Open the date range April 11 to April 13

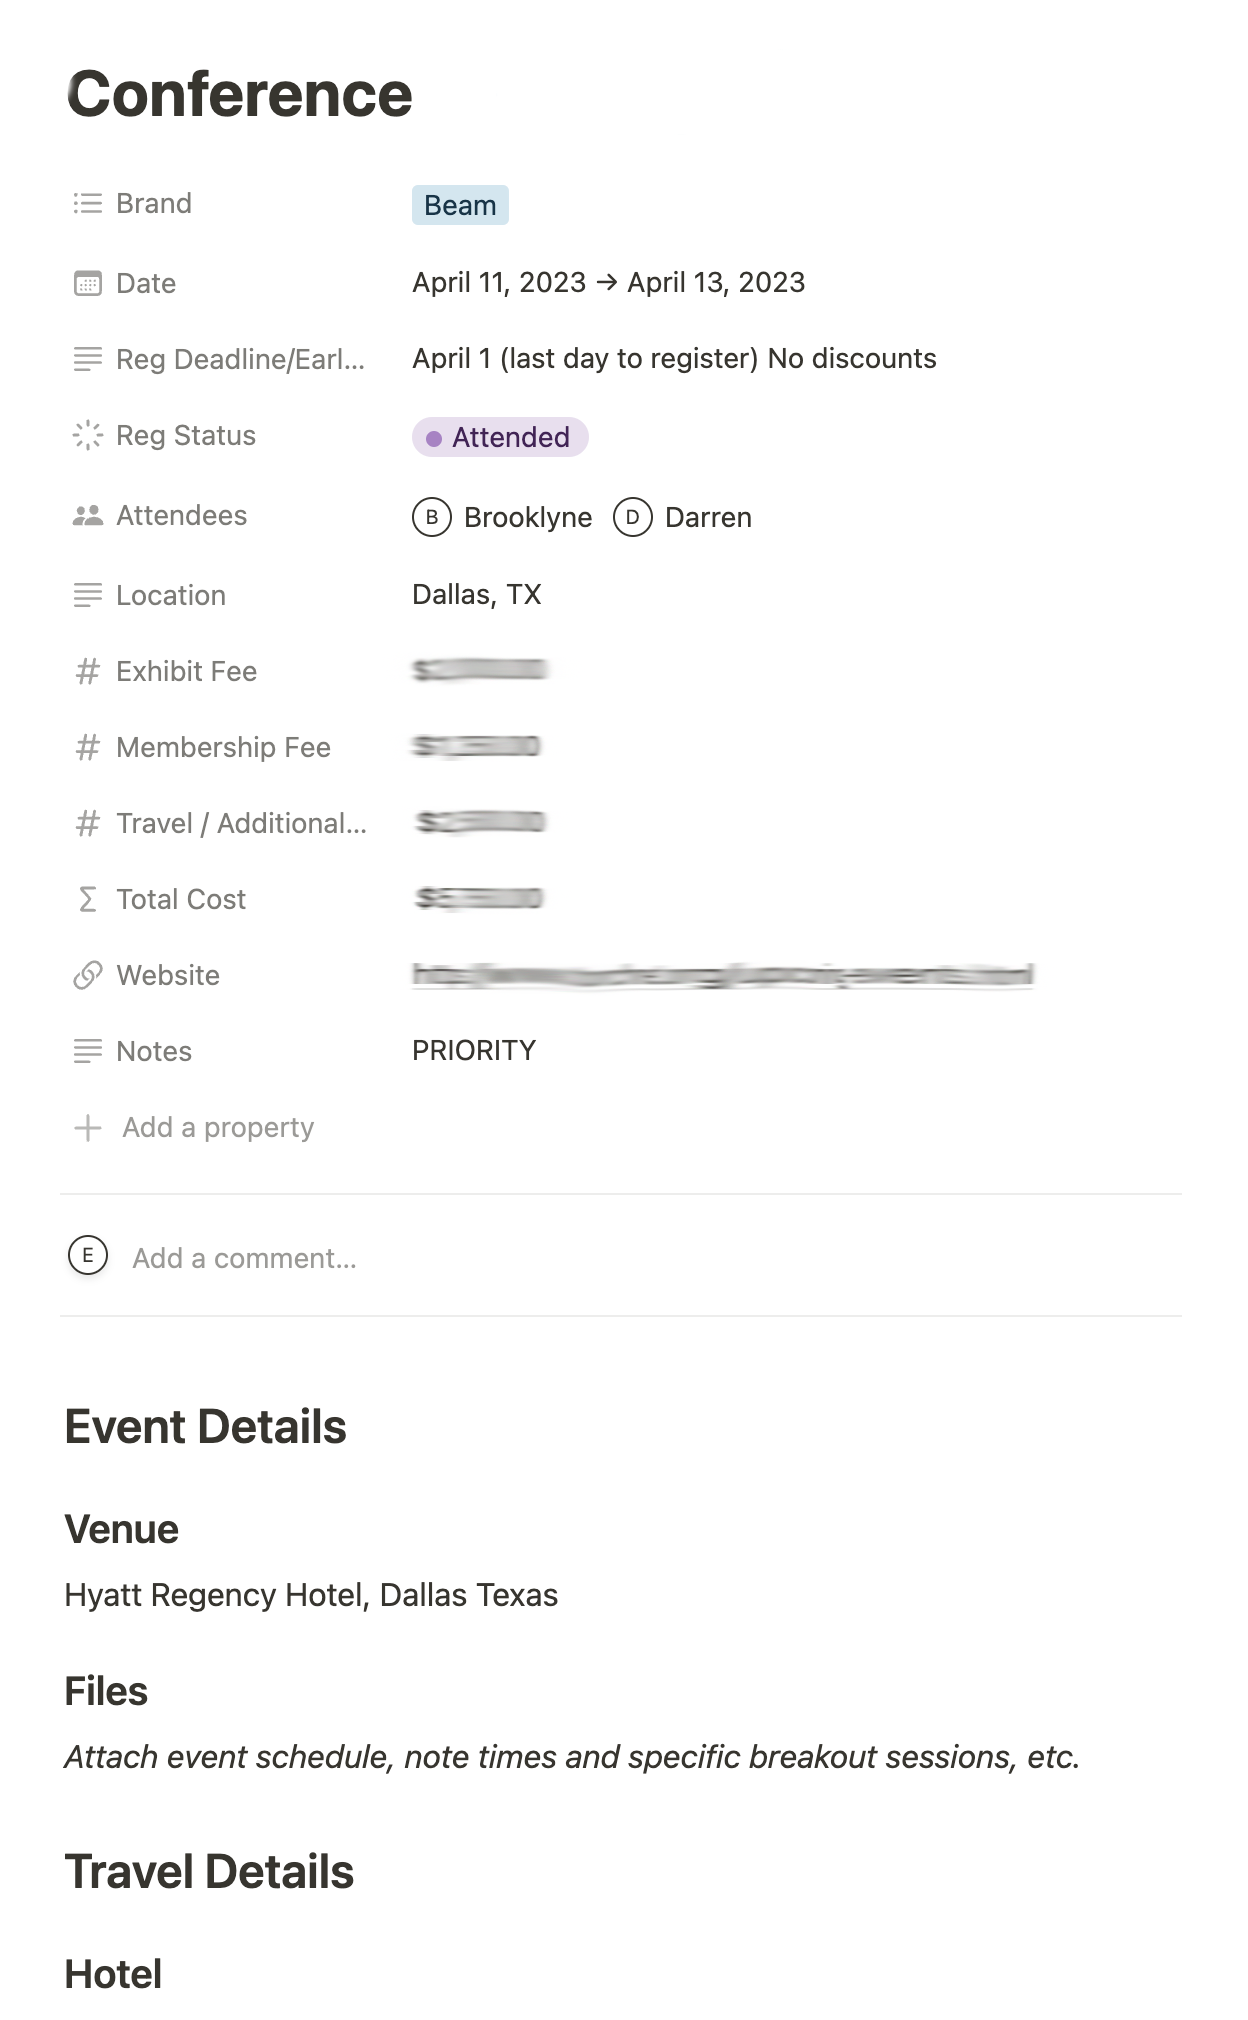click(609, 283)
